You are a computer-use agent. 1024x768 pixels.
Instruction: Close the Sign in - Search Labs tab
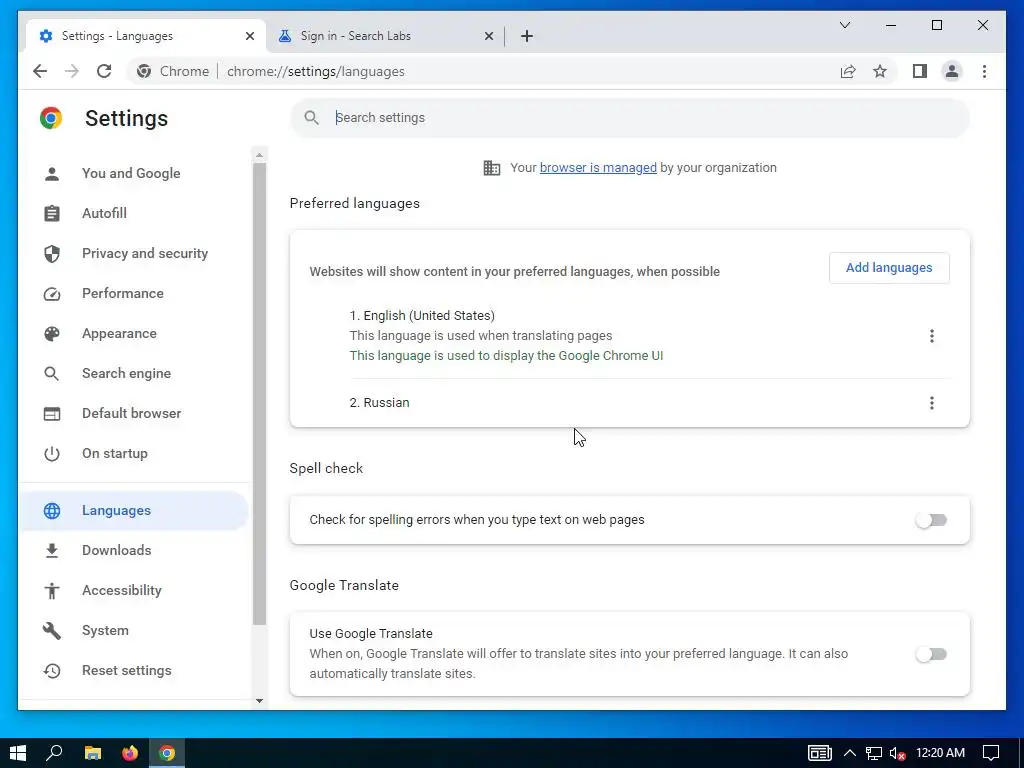point(488,36)
